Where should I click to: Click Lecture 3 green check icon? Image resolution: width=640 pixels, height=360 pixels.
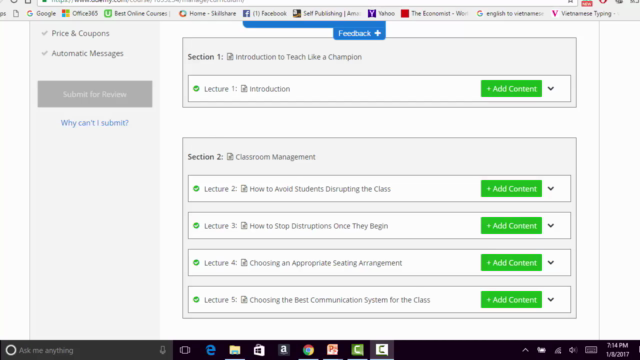(x=196, y=226)
